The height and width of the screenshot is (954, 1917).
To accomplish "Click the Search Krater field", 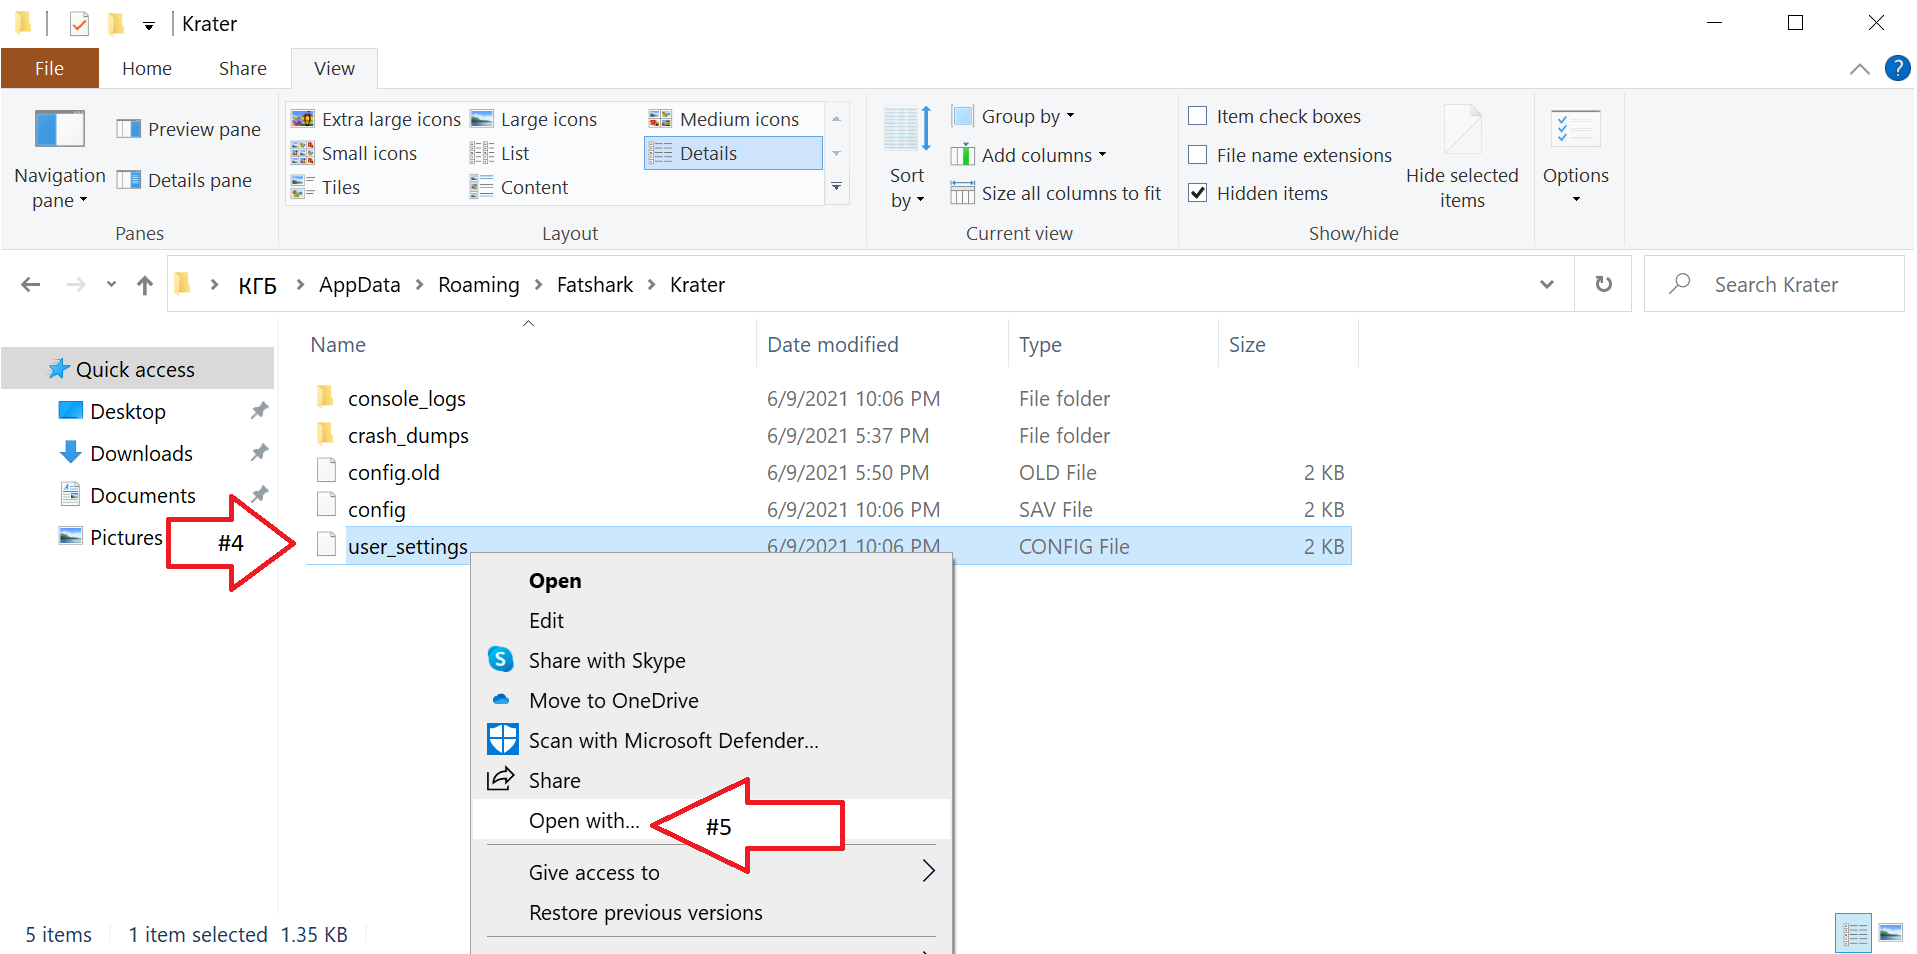I will tap(1775, 284).
